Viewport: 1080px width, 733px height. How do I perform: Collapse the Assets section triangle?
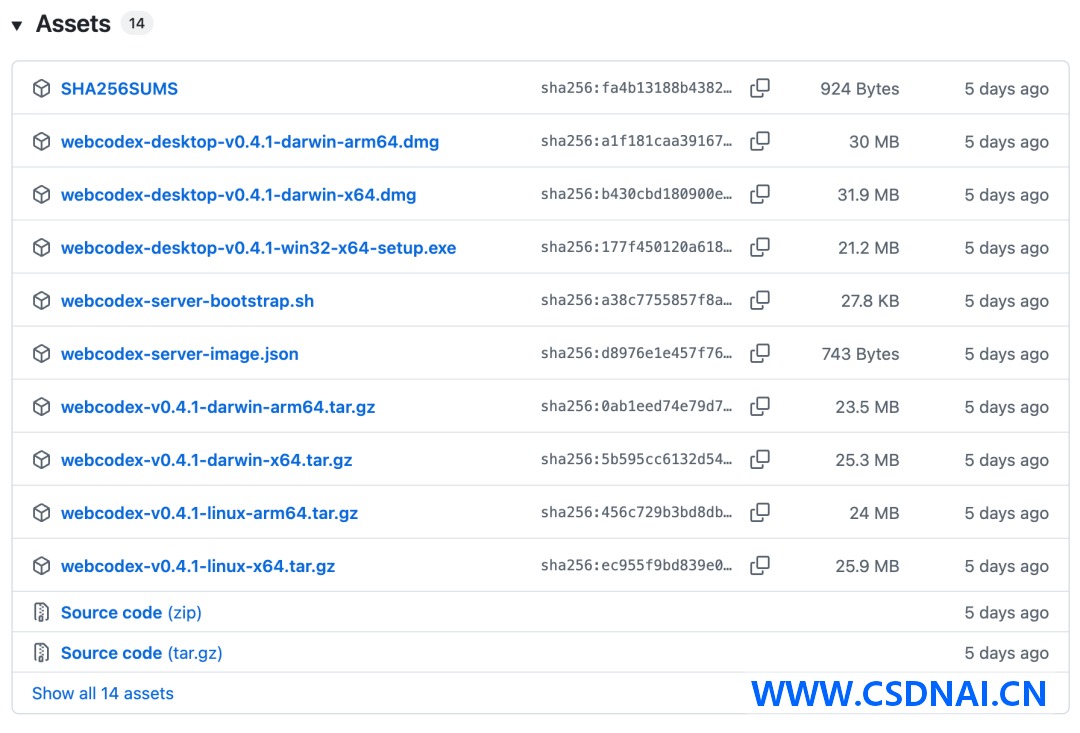(17, 25)
